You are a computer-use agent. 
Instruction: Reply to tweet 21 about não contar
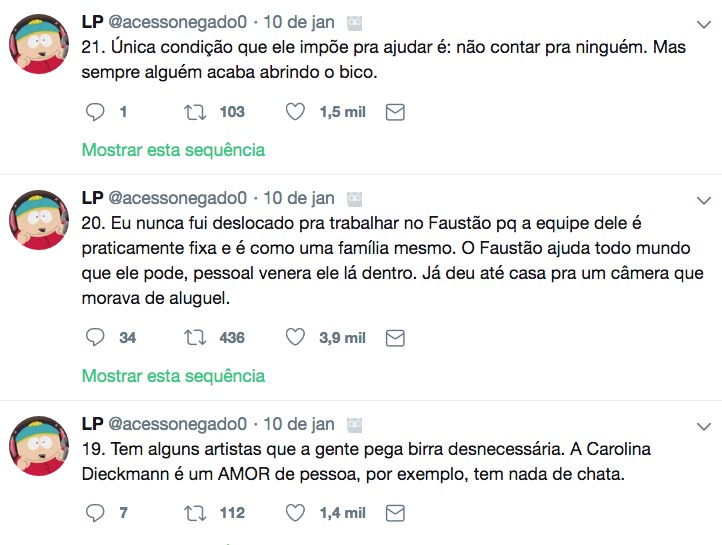click(96, 112)
